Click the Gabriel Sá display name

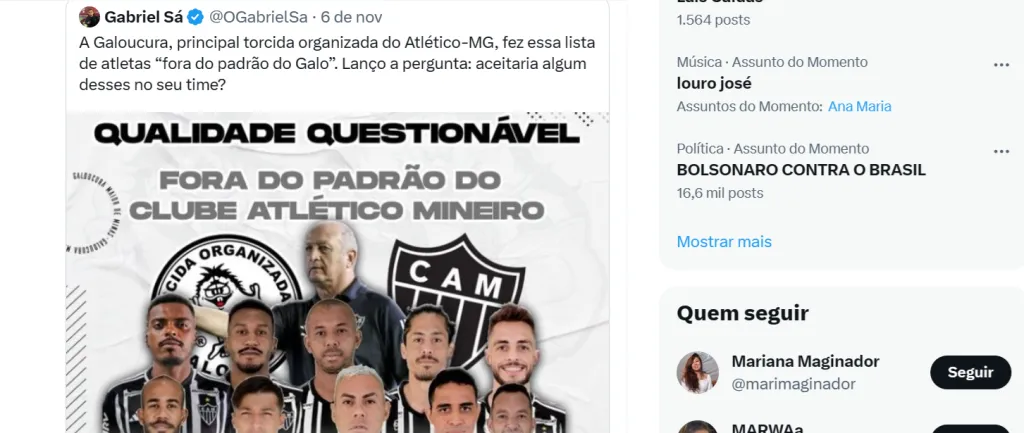coord(144,17)
